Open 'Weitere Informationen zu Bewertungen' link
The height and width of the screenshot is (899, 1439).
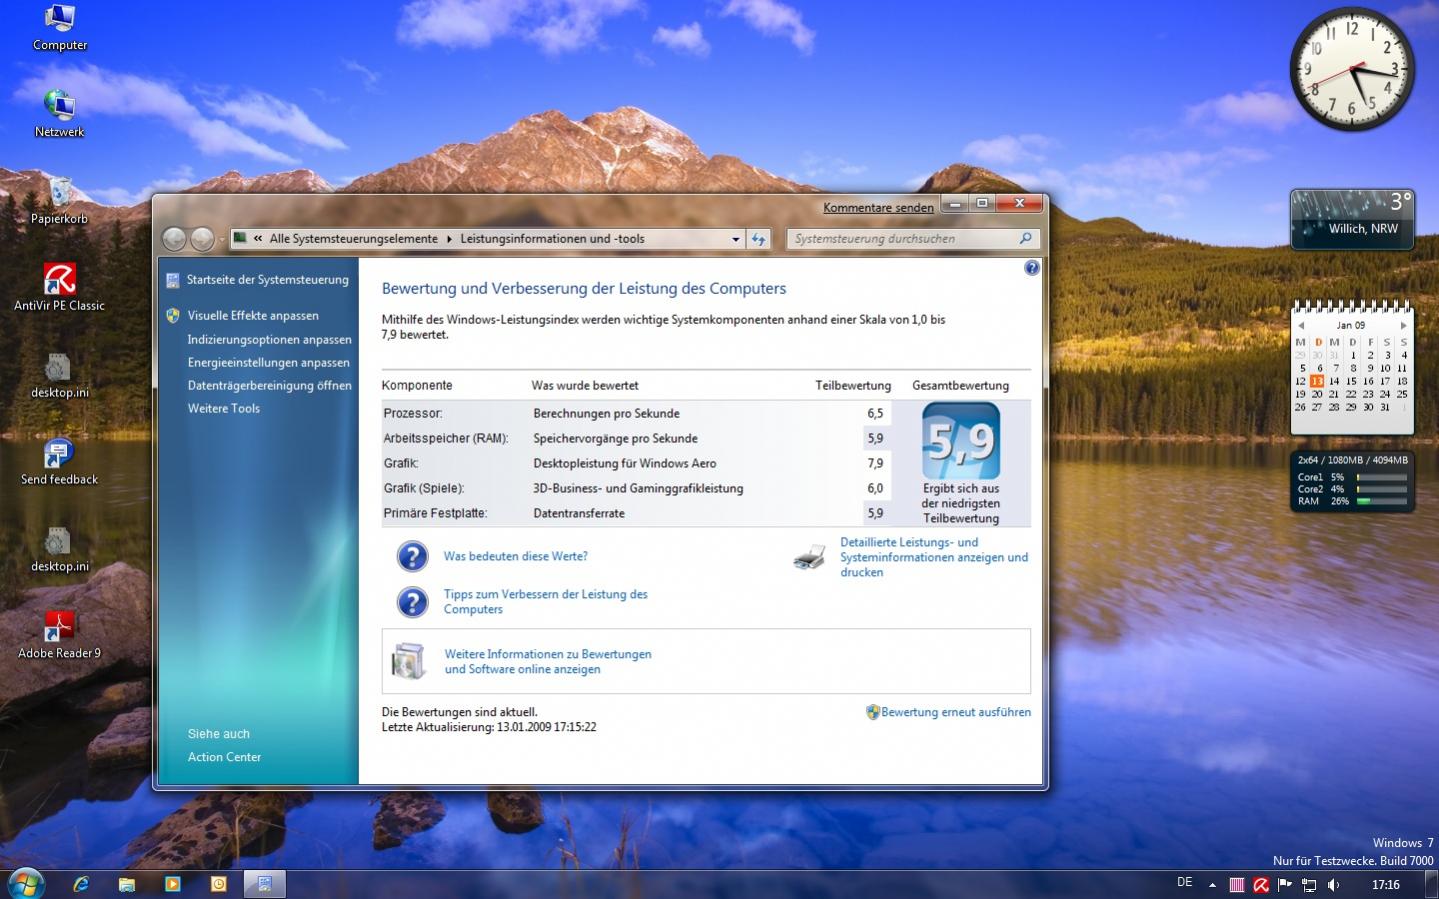(x=547, y=661)
